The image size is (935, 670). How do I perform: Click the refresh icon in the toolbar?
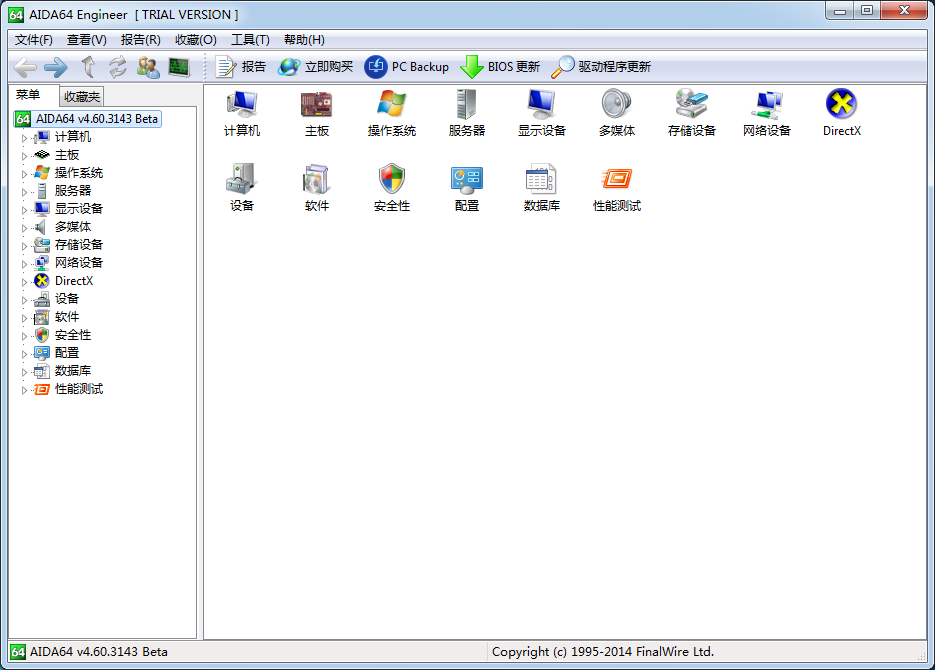(118, 68)
